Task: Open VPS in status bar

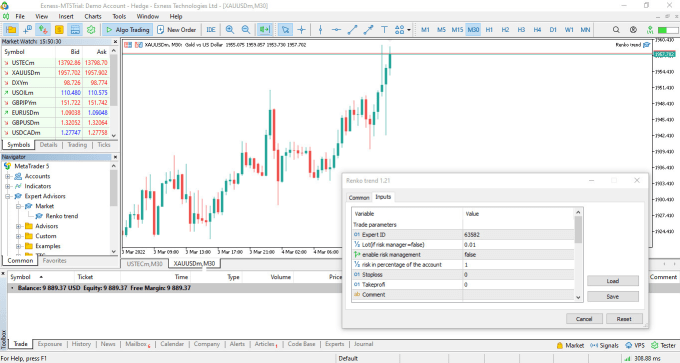Action: pos(635,345)
